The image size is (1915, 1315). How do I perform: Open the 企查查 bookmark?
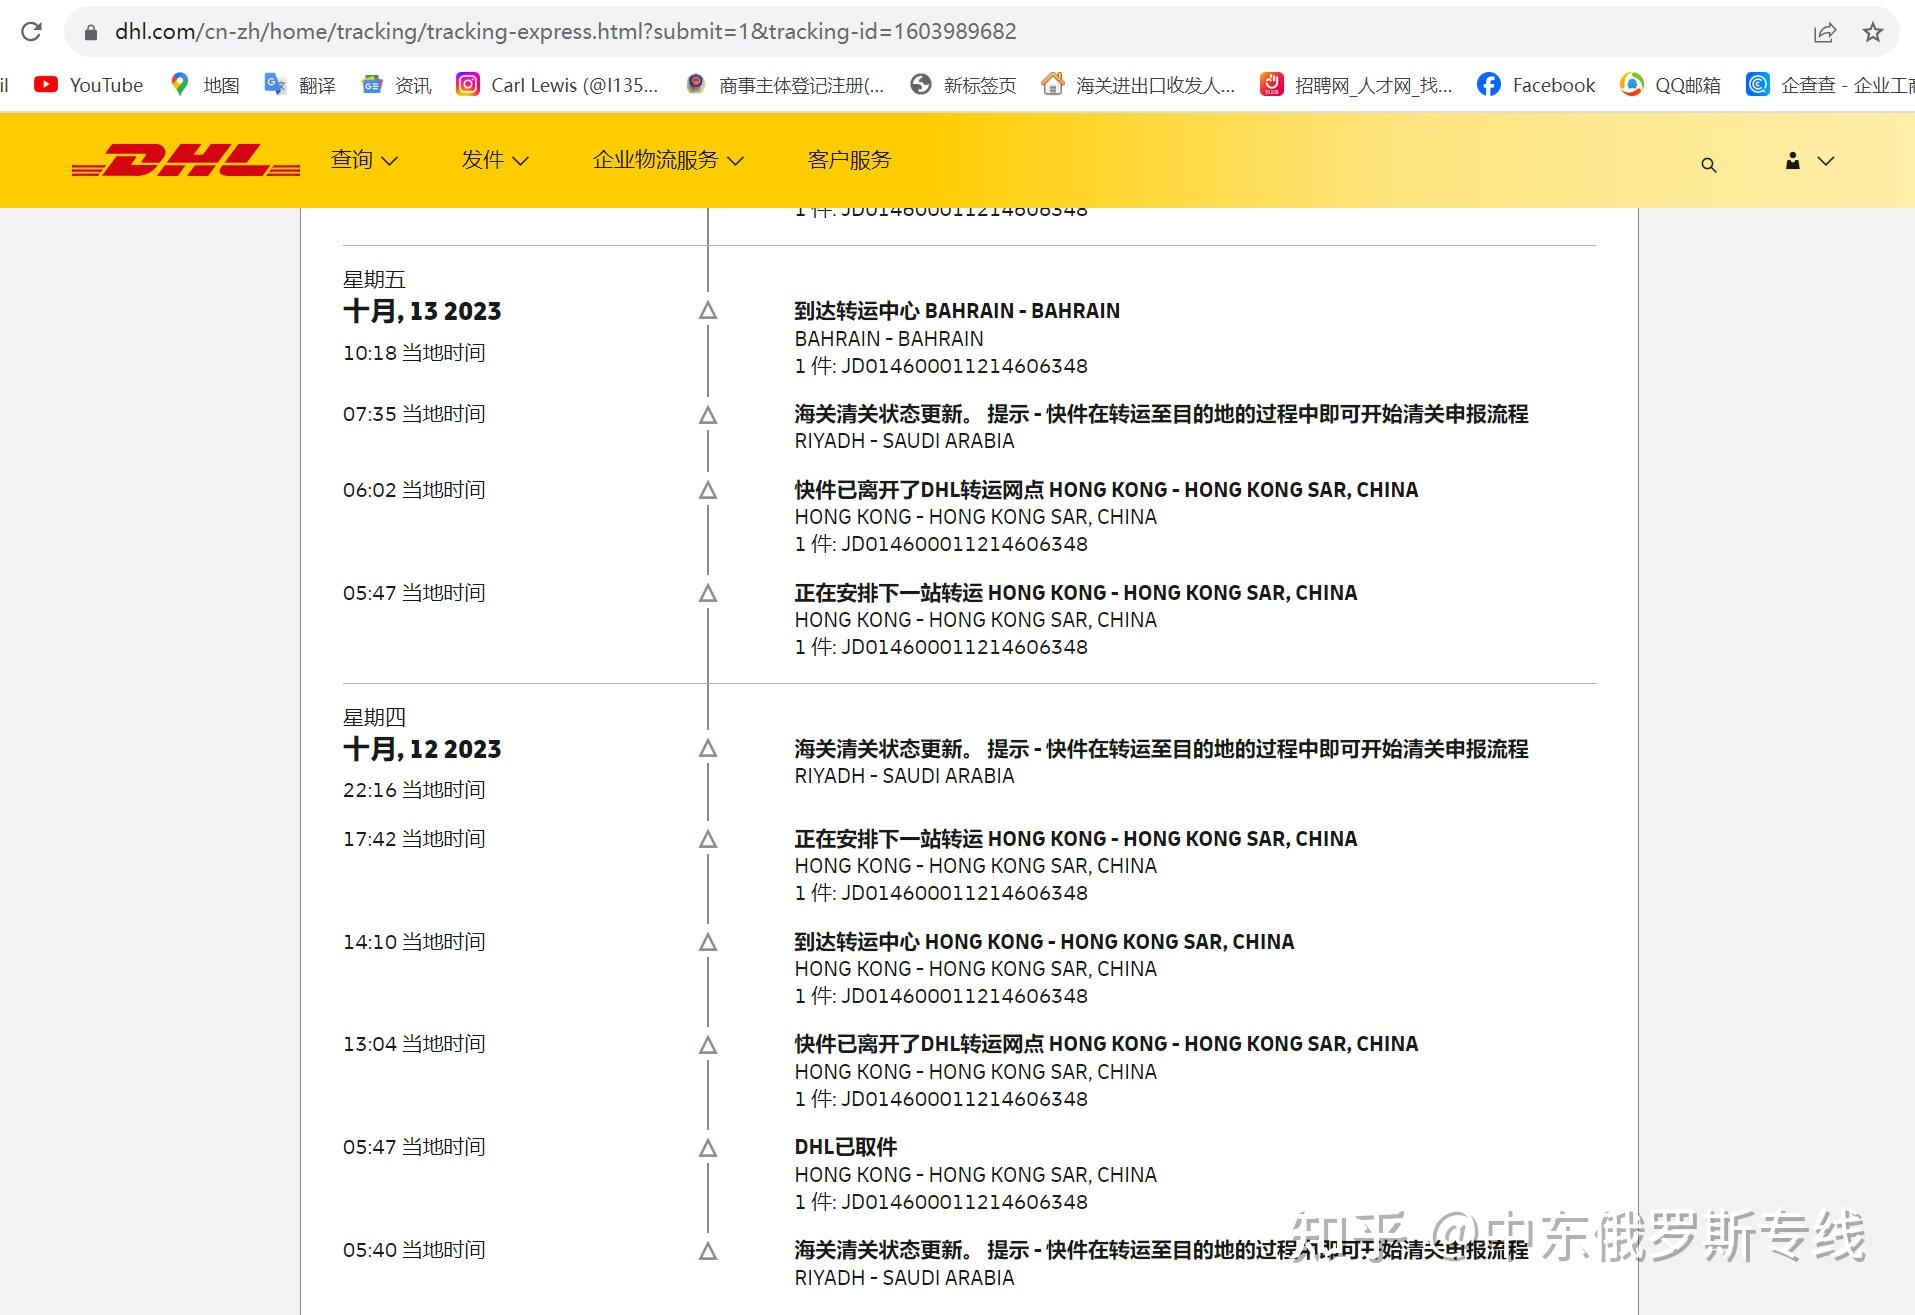pos(1830,85)
